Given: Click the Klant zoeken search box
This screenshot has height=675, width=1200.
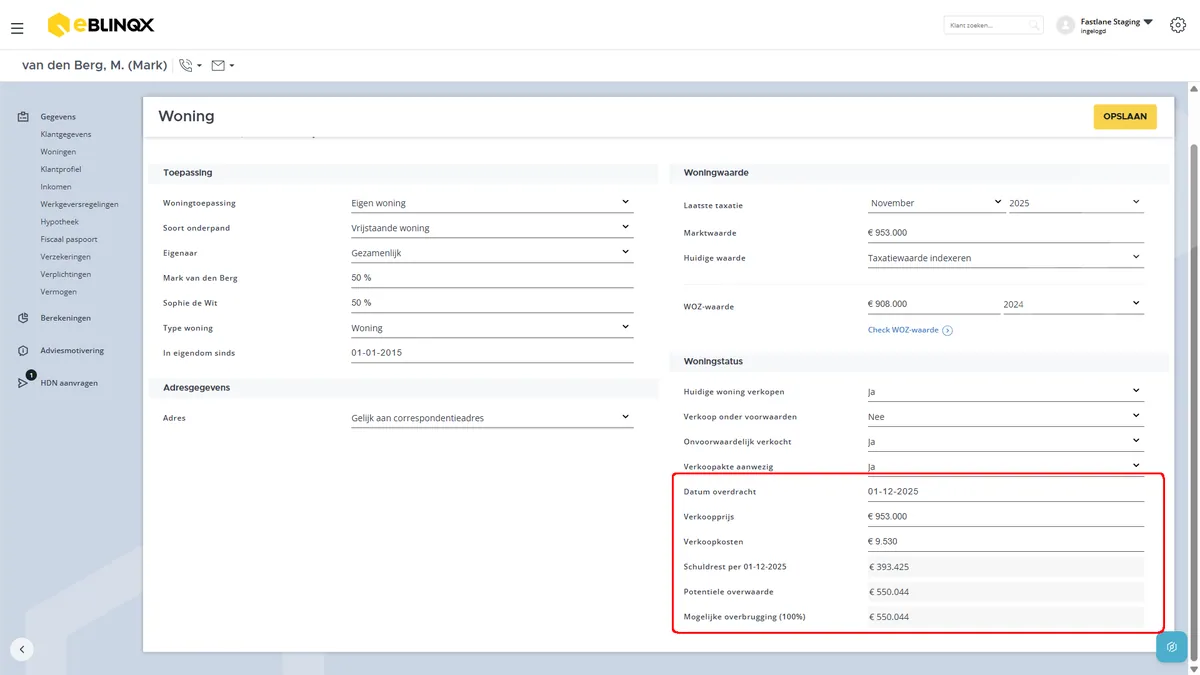Looking at the screenshot, I should click(x=993, y=25).
